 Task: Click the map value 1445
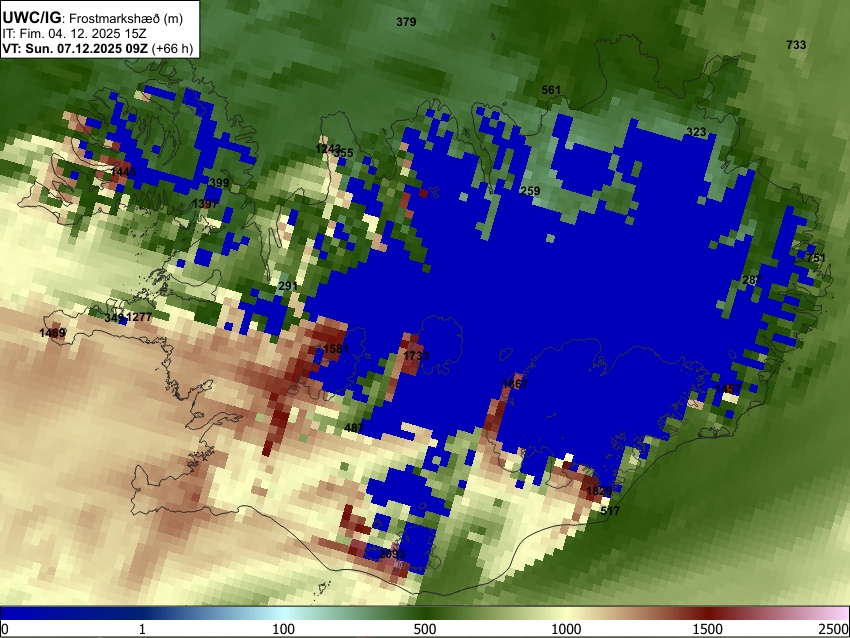coord(124,172)
